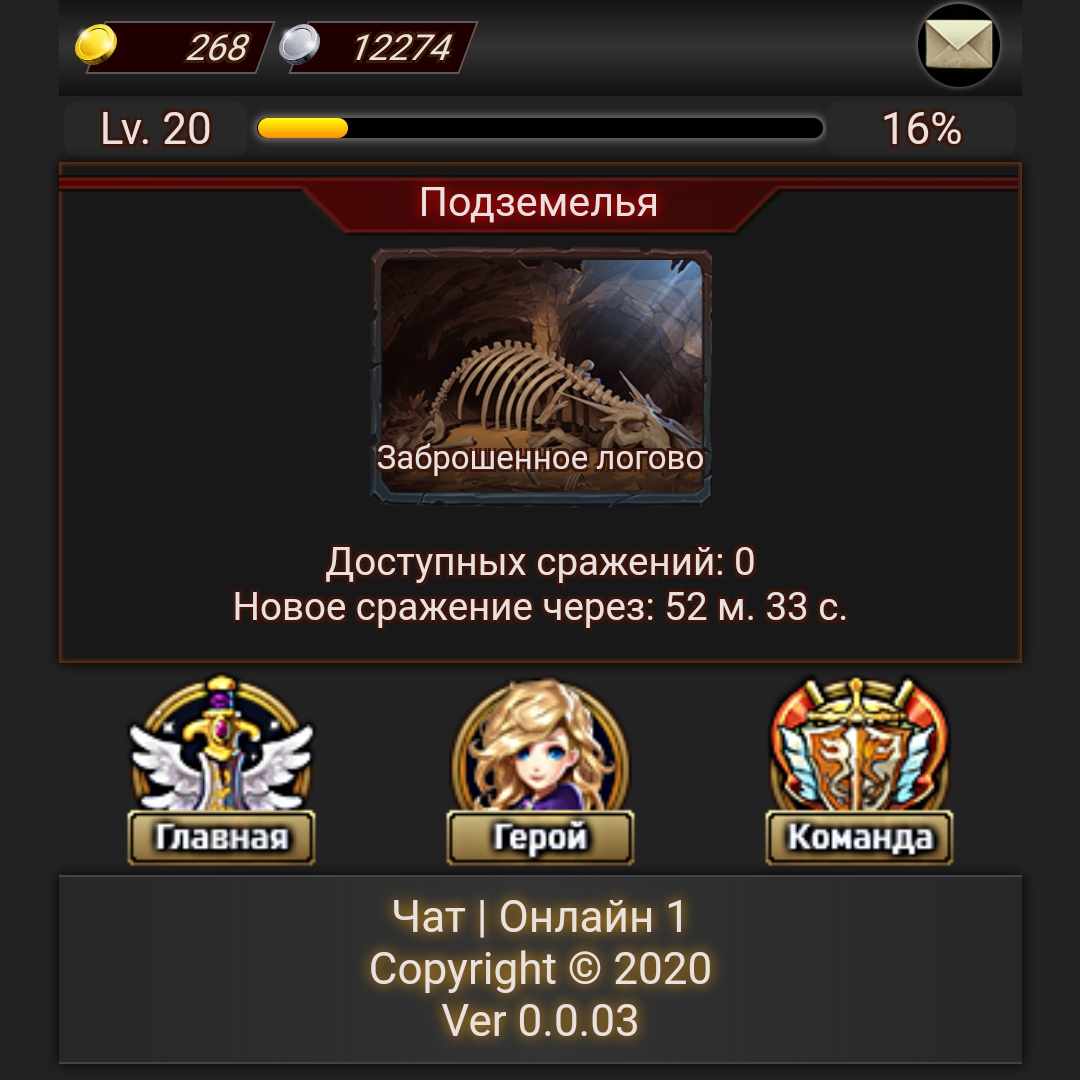Screen dimensions: 1080x1080
Task: Select the Заброшенное логово dungeon thumbnail
Action: coord(541,376)
